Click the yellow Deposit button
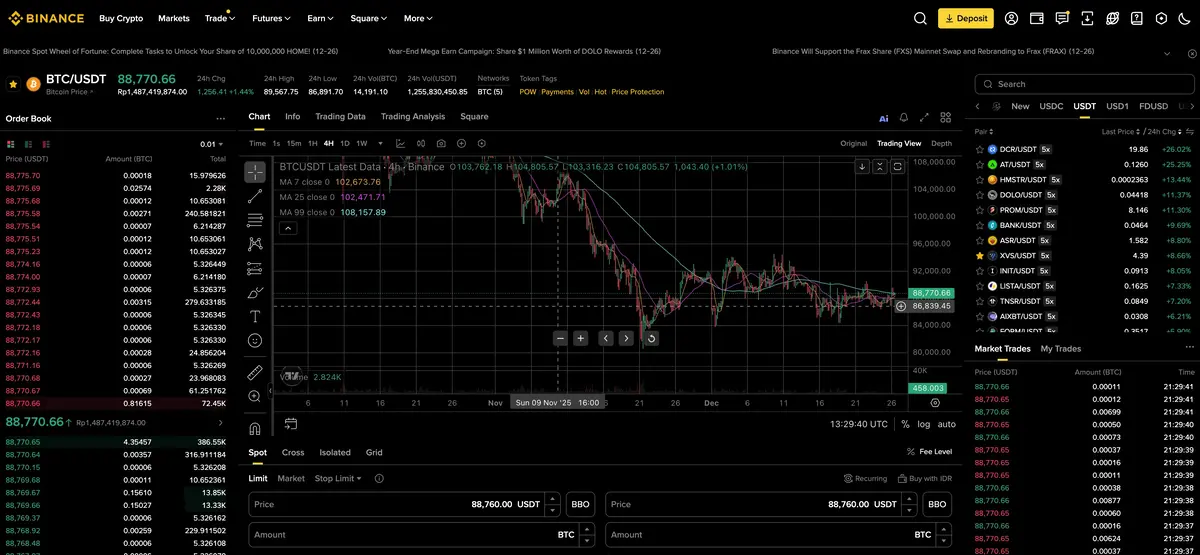This screenshot has height=555, width=1200. point(965,18)
